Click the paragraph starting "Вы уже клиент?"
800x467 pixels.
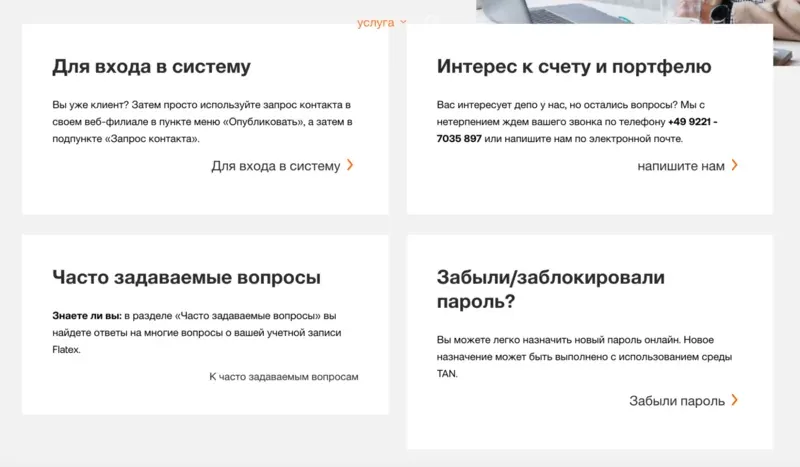pyautogui.click(x=203, y=121)
